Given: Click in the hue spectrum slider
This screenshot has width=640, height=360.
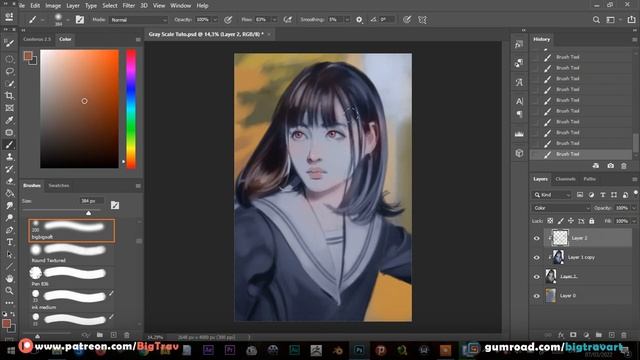Looking at the screenshot, I should 131,109.
